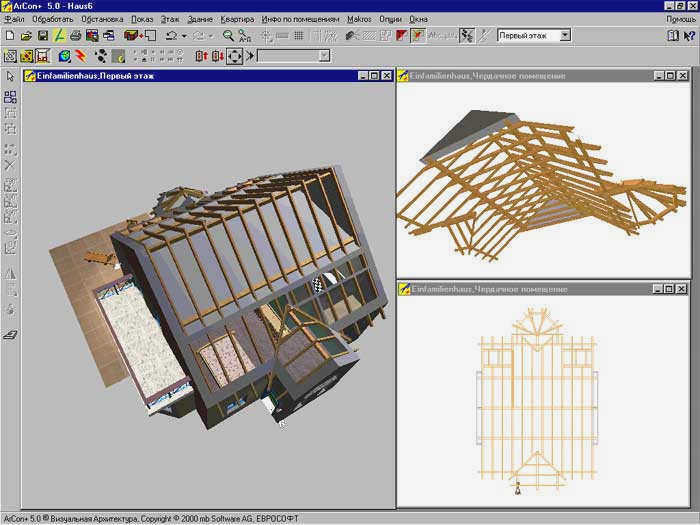Switch between 3D and plan view icon
This screenshot has width=700, height=525.
[140, 35]
